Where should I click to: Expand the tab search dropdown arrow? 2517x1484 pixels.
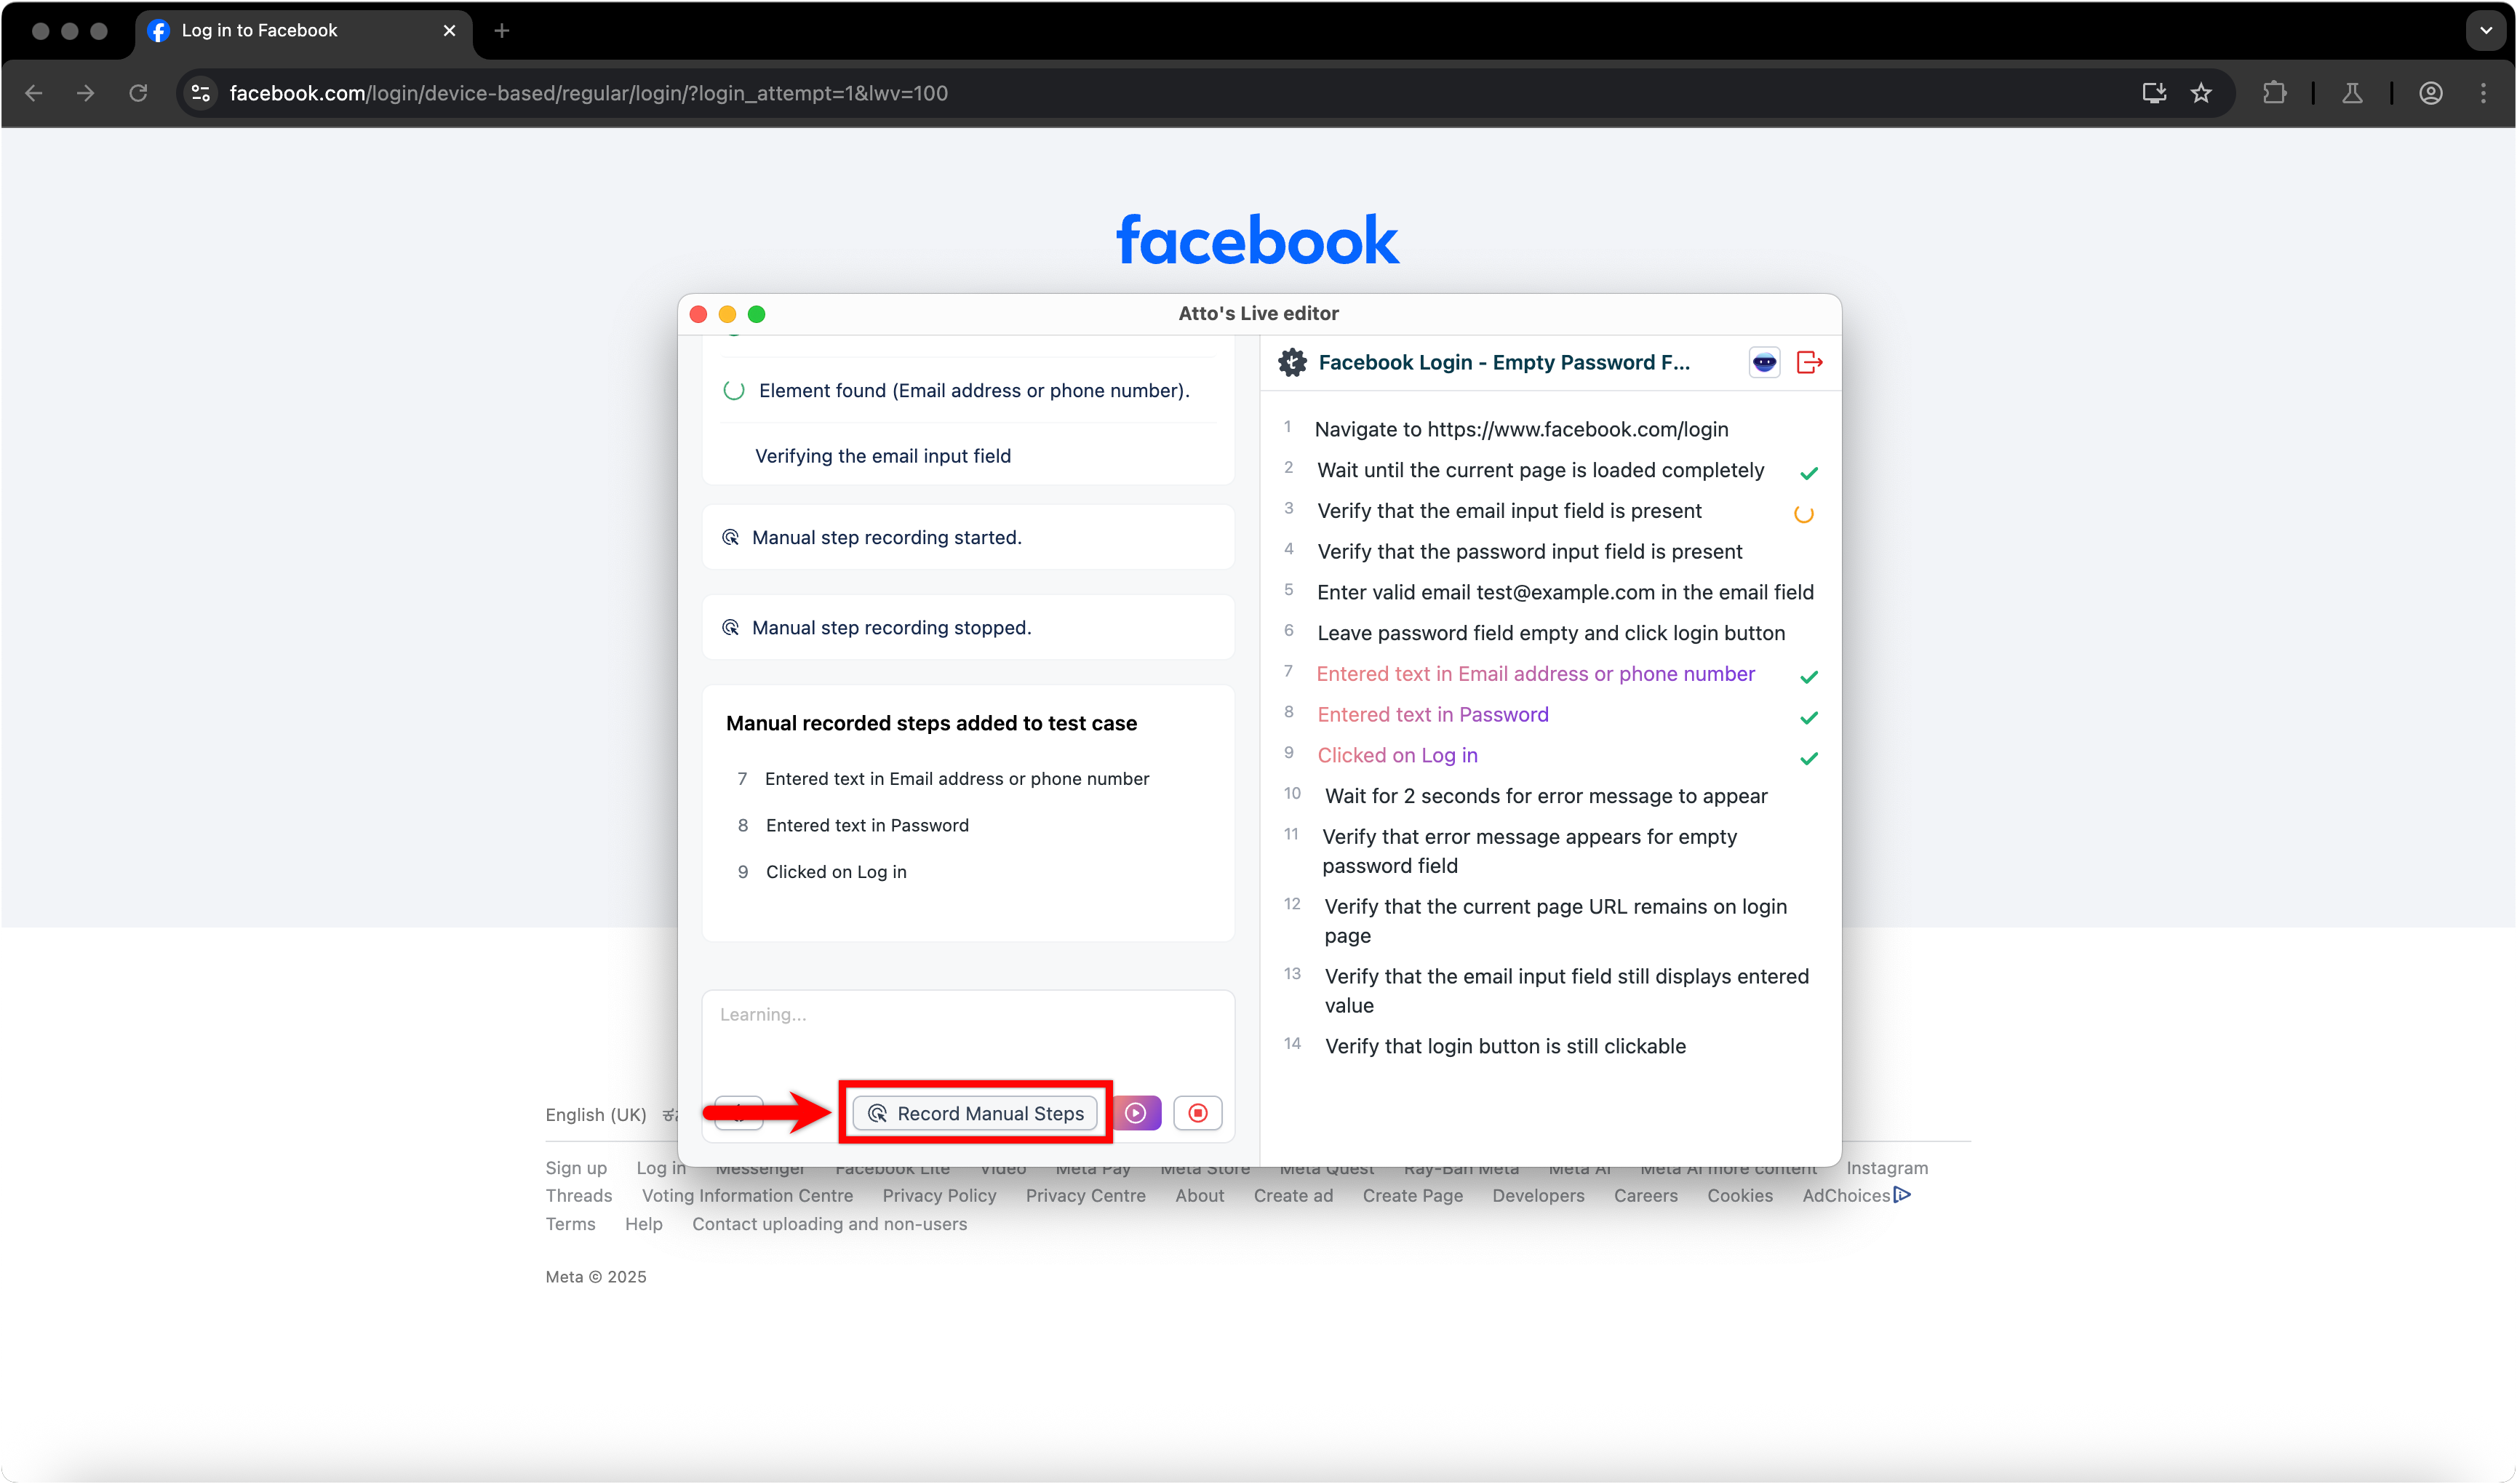pos(2485,30)
